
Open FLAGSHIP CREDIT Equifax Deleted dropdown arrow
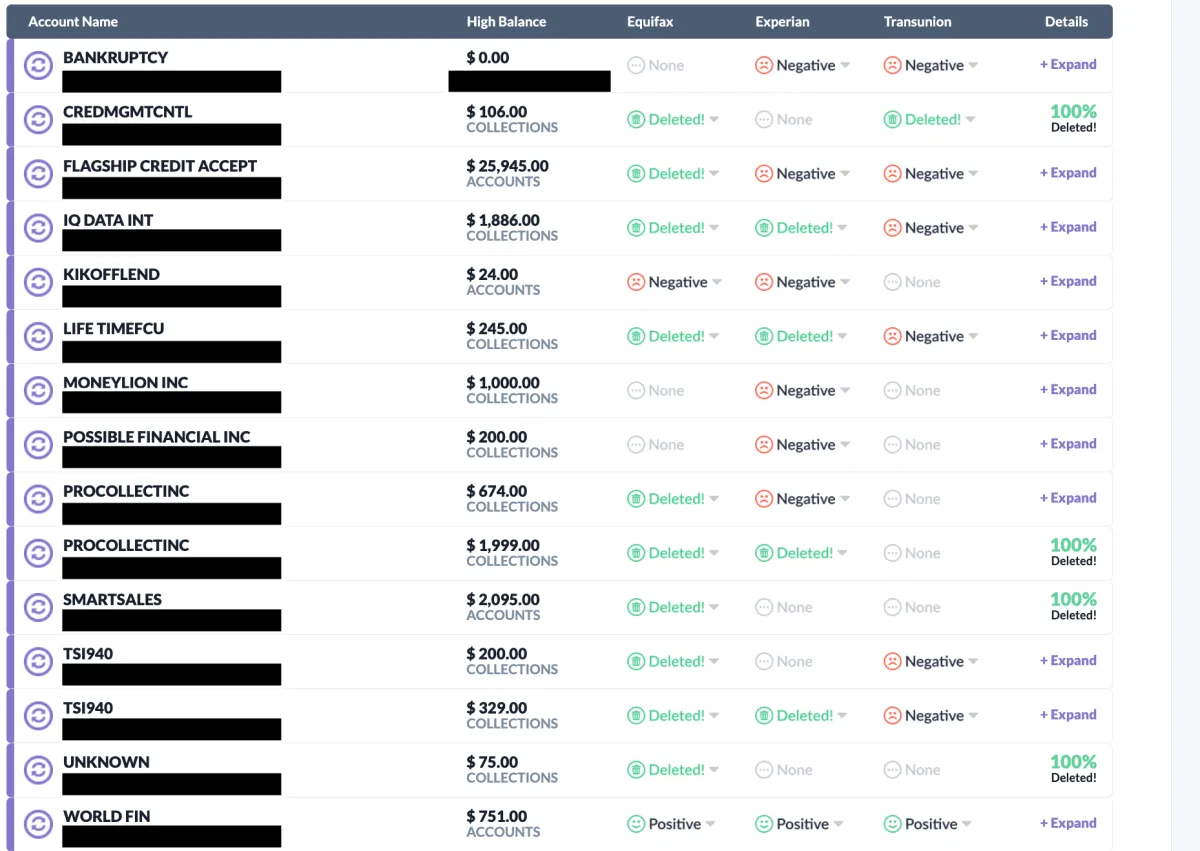point(714,174)
